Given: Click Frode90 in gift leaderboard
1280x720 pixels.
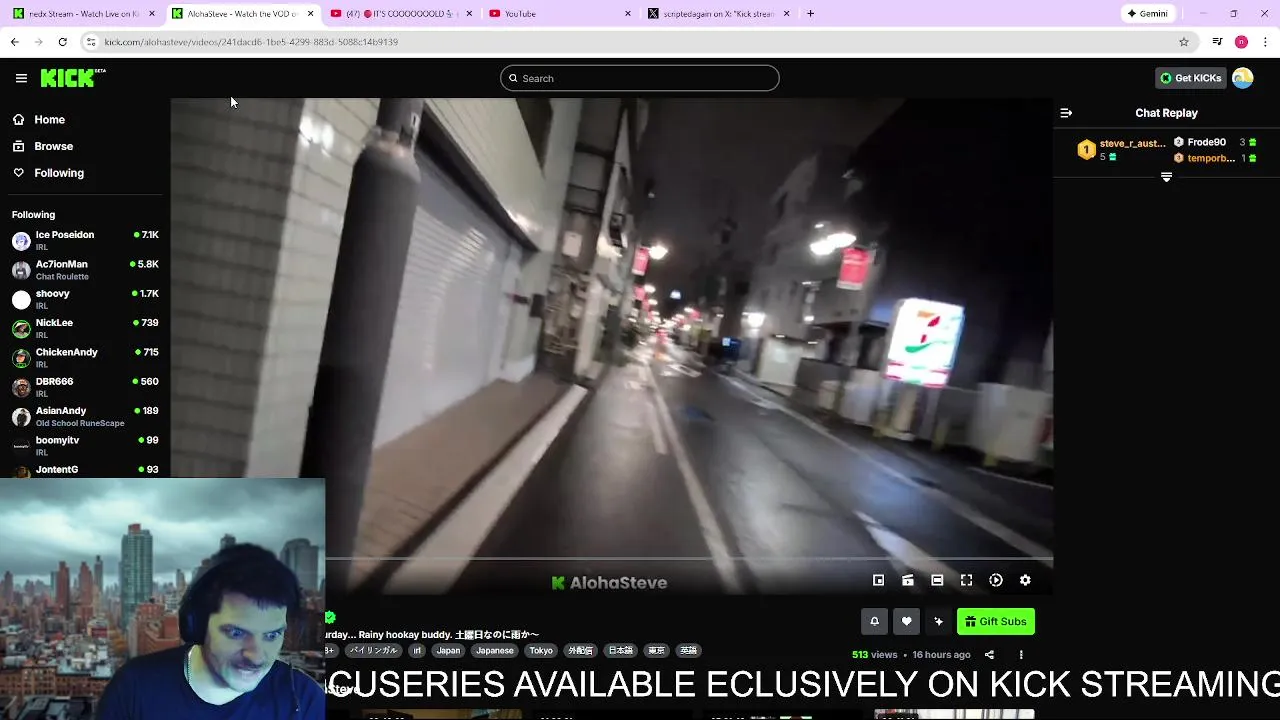Looking at the screenshot, I should click(1215, 142).
